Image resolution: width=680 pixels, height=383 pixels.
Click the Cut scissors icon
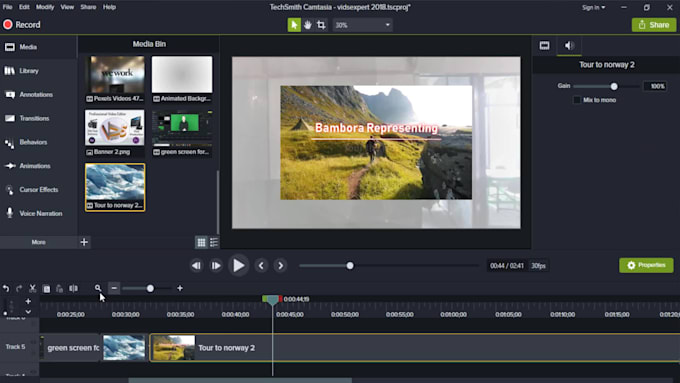pyautogui.click(x=33, y=288)
